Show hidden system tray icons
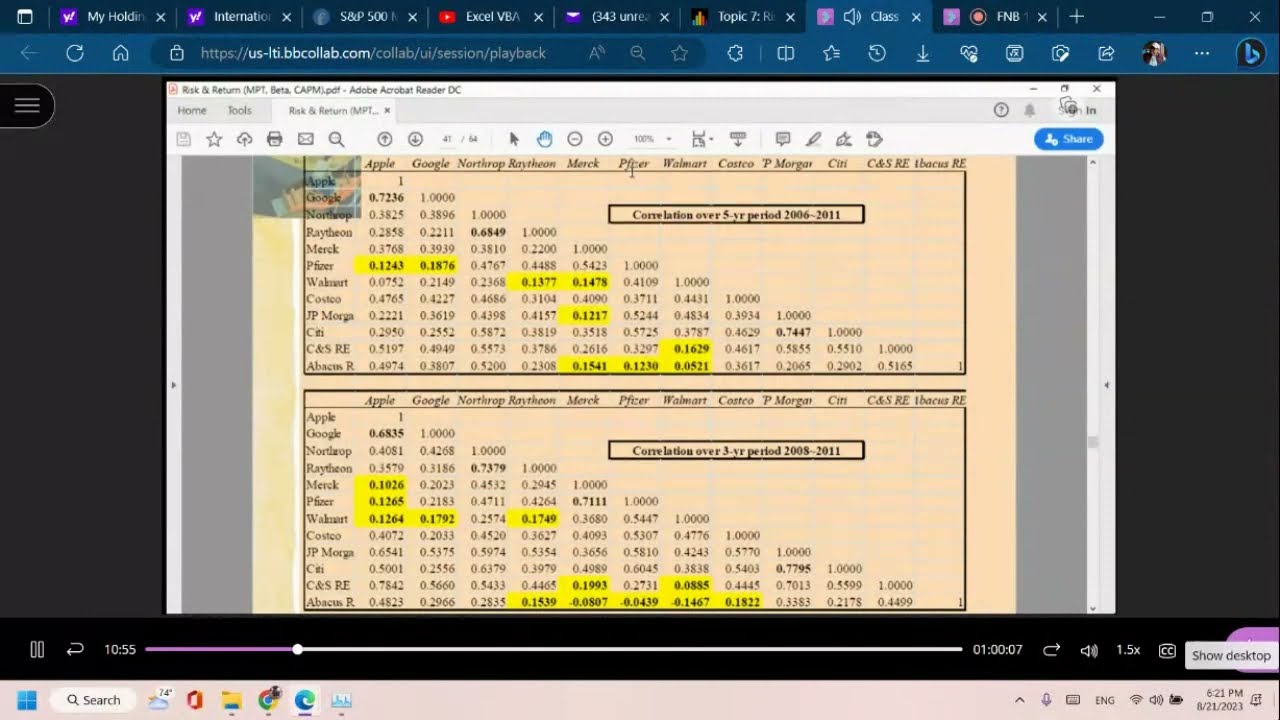This screenshot has height=720, width=1280. 1019,700
